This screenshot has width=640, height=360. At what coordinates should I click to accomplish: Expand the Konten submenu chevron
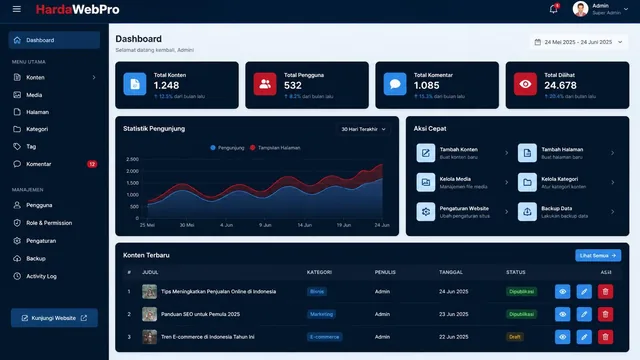94,77
